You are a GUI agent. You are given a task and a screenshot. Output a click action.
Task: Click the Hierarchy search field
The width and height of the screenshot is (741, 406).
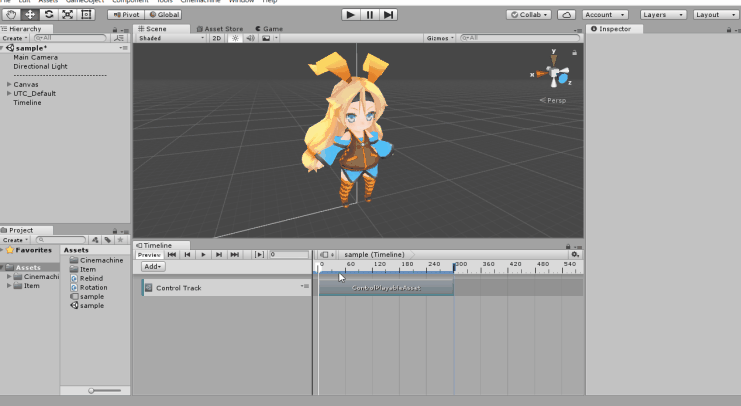70,38
